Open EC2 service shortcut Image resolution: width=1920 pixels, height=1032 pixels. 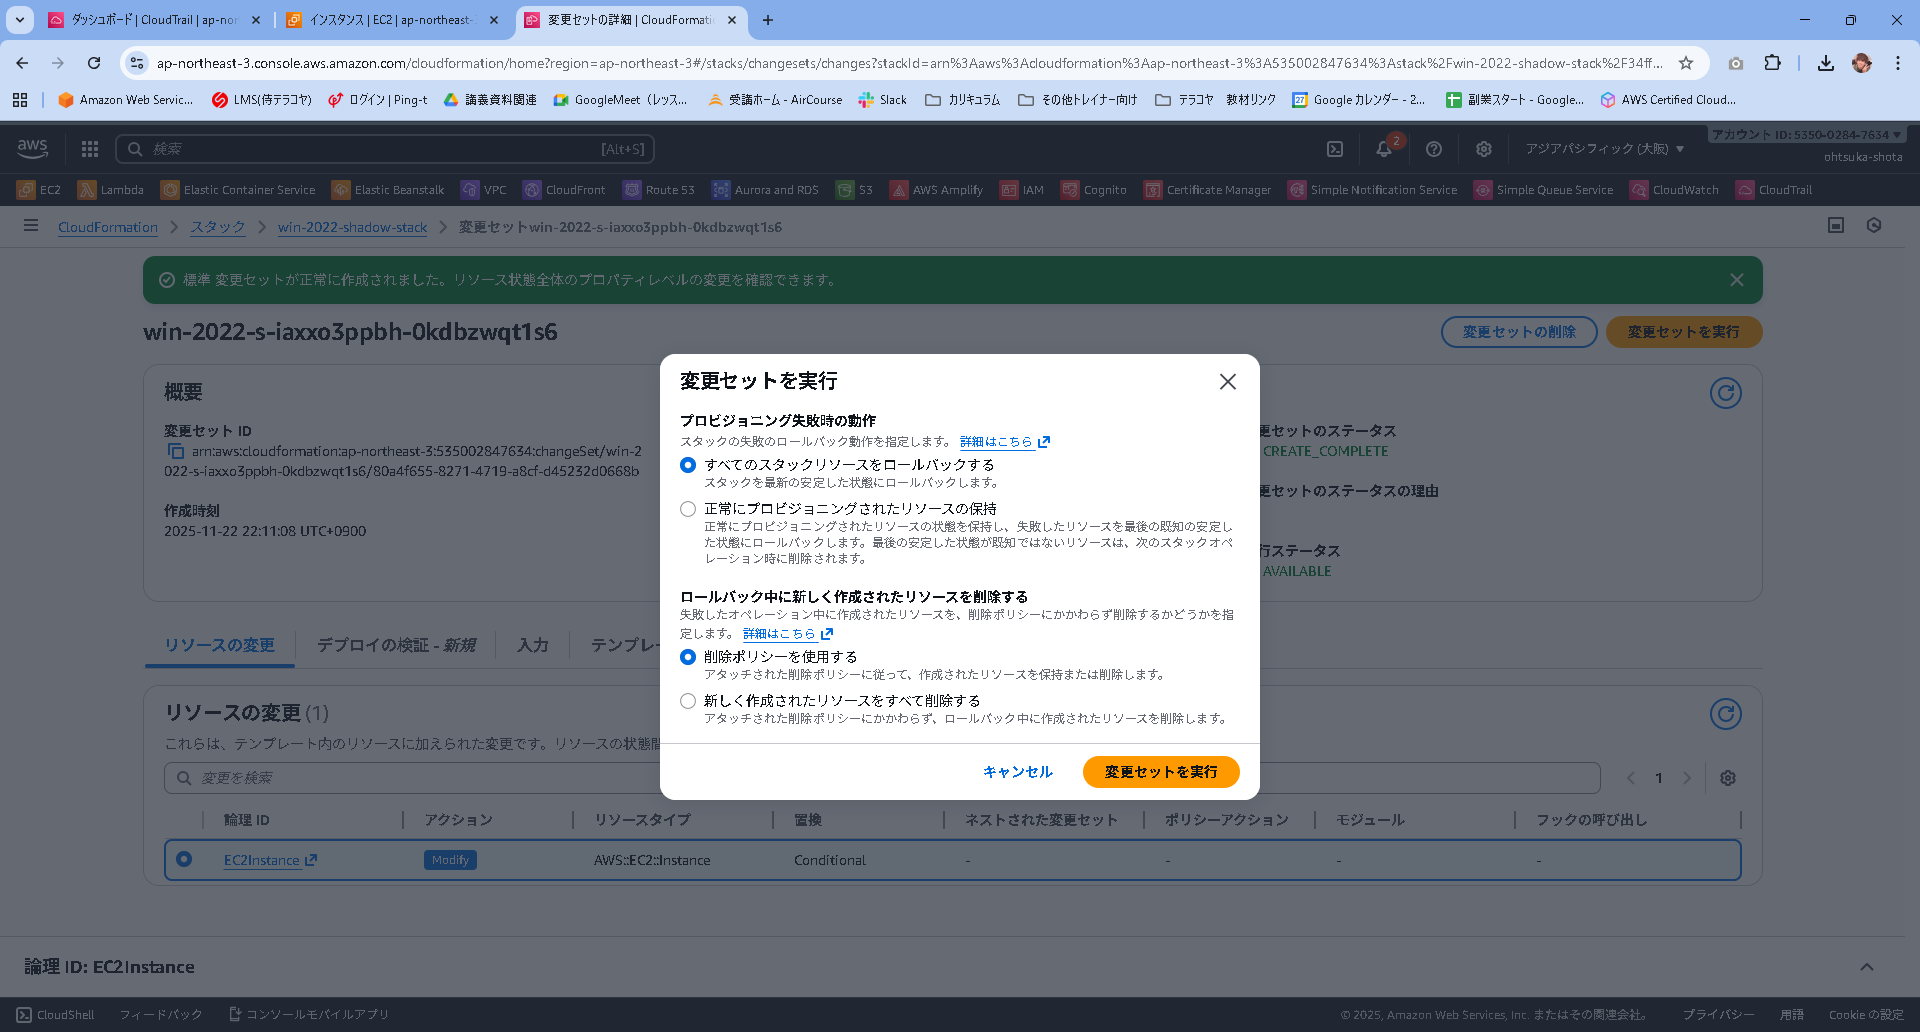pyautogui.click(x=39, y=190)
